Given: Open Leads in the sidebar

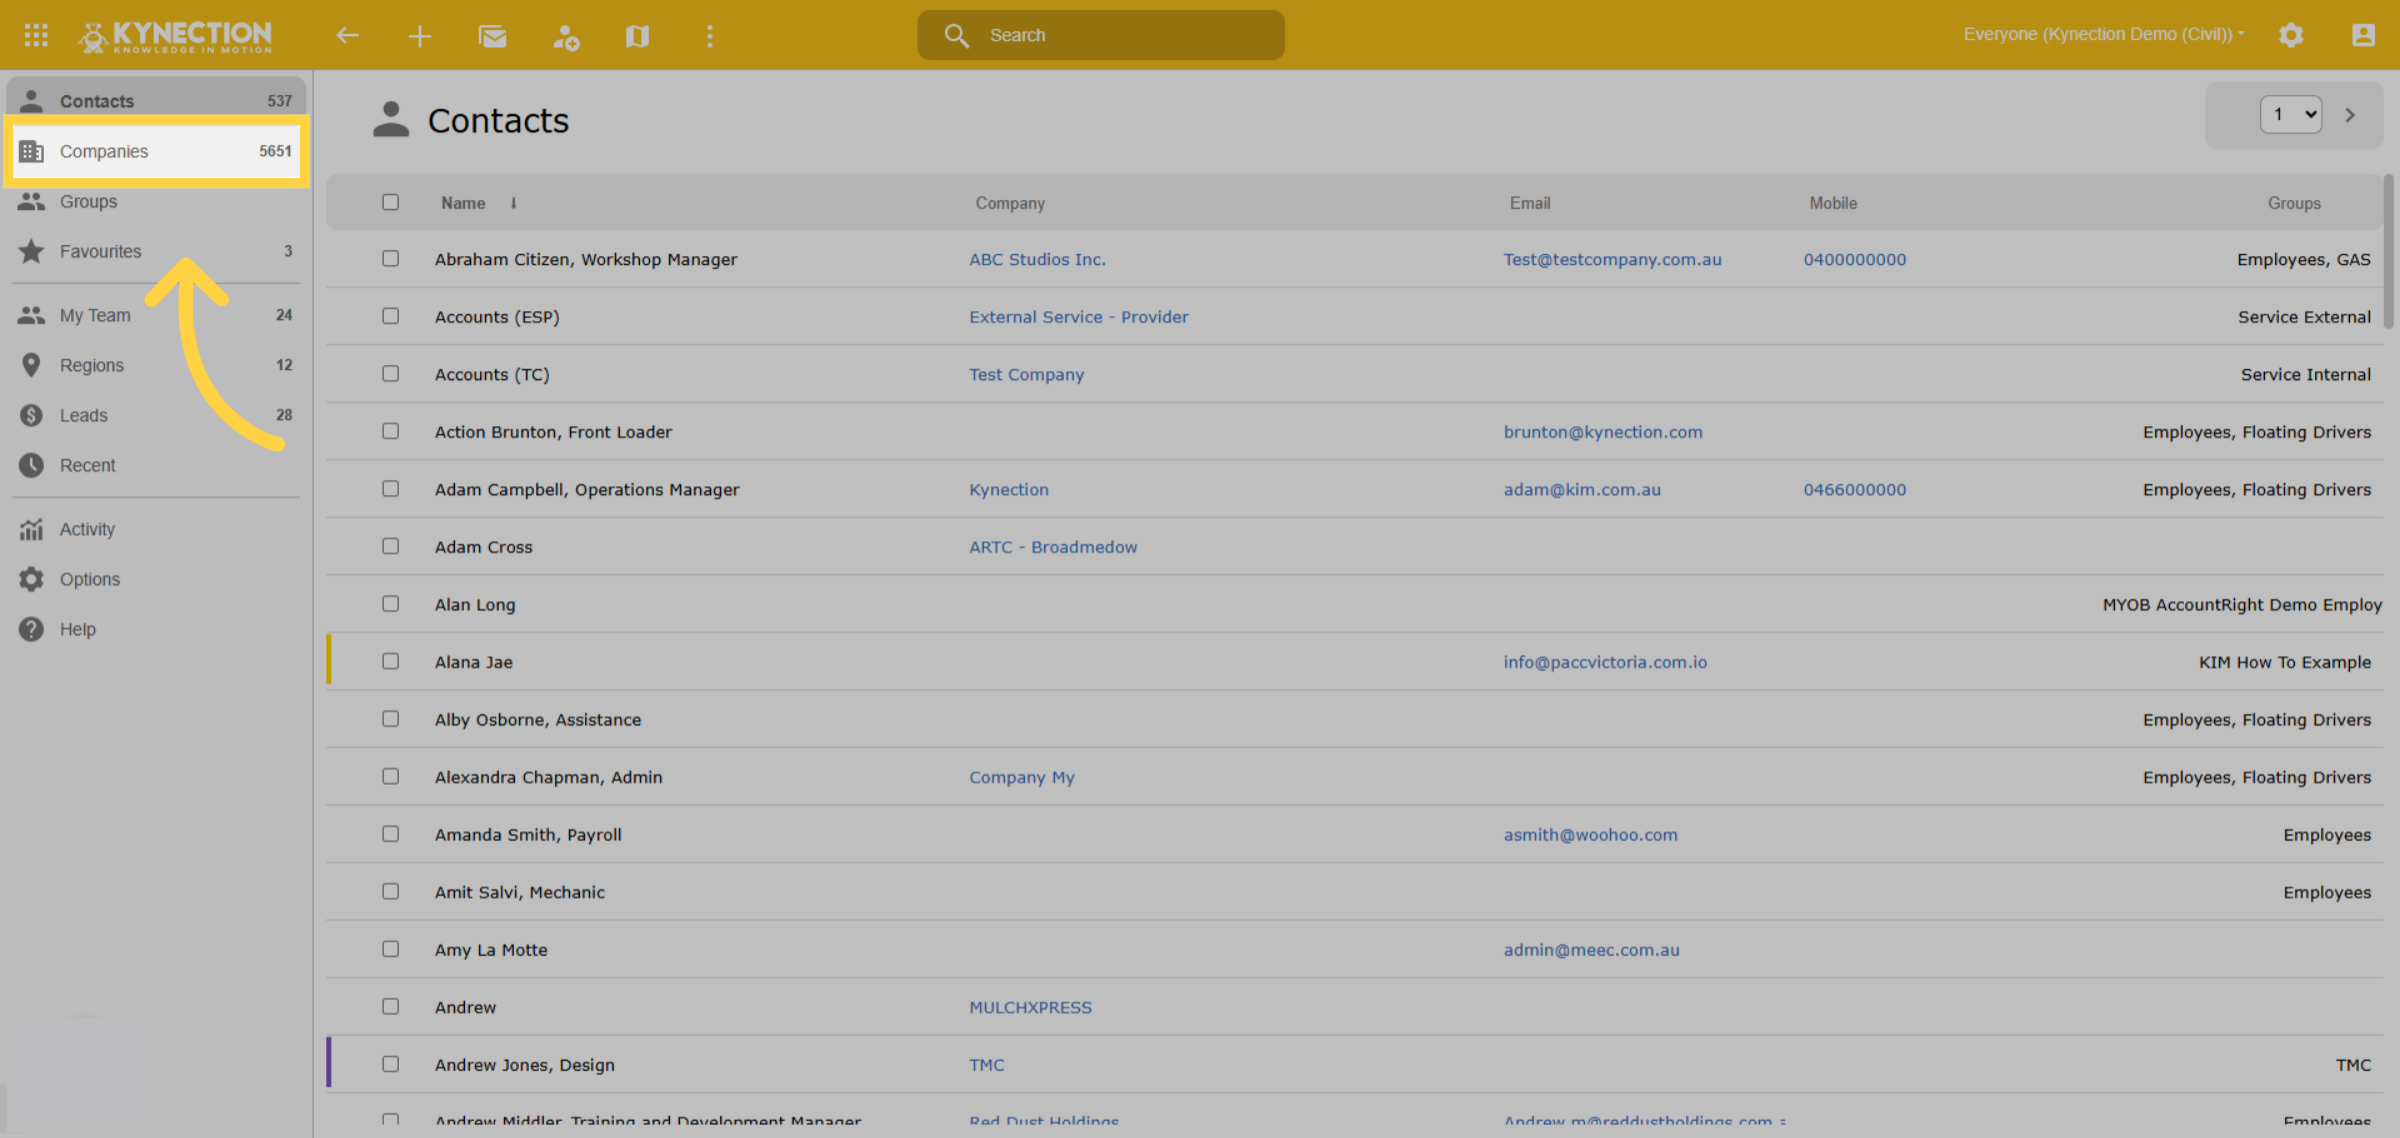Looking at the screenshot, I should [156, 415].
